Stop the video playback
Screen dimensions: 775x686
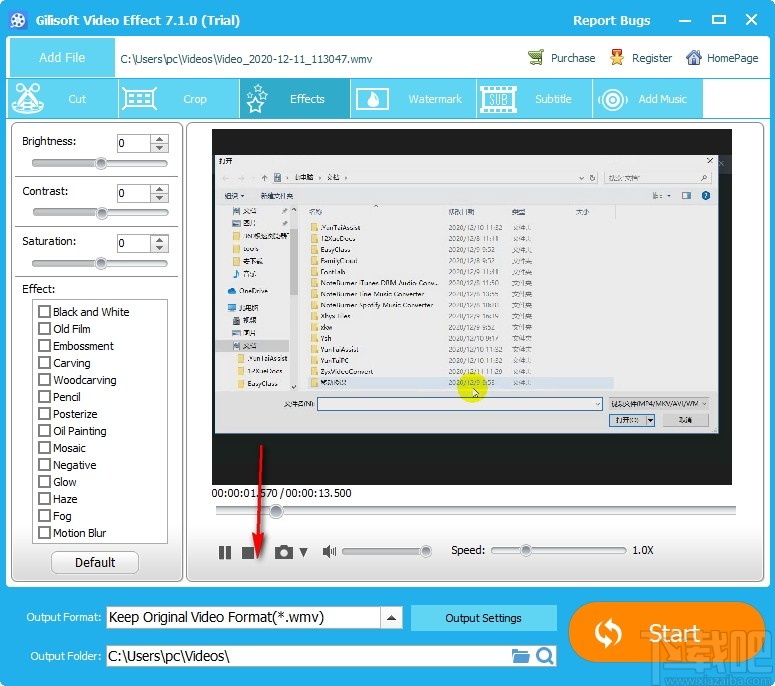tap(248, 552)
